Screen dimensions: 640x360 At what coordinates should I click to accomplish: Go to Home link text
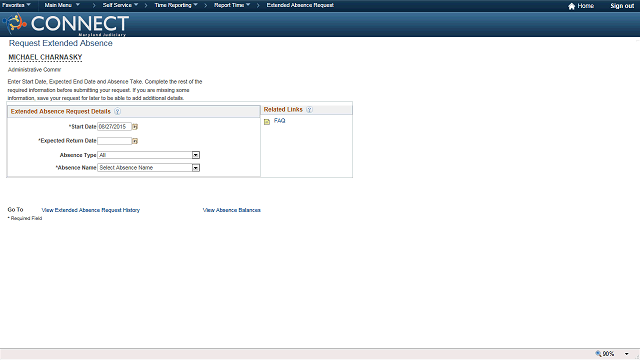(x=586, y=6)
